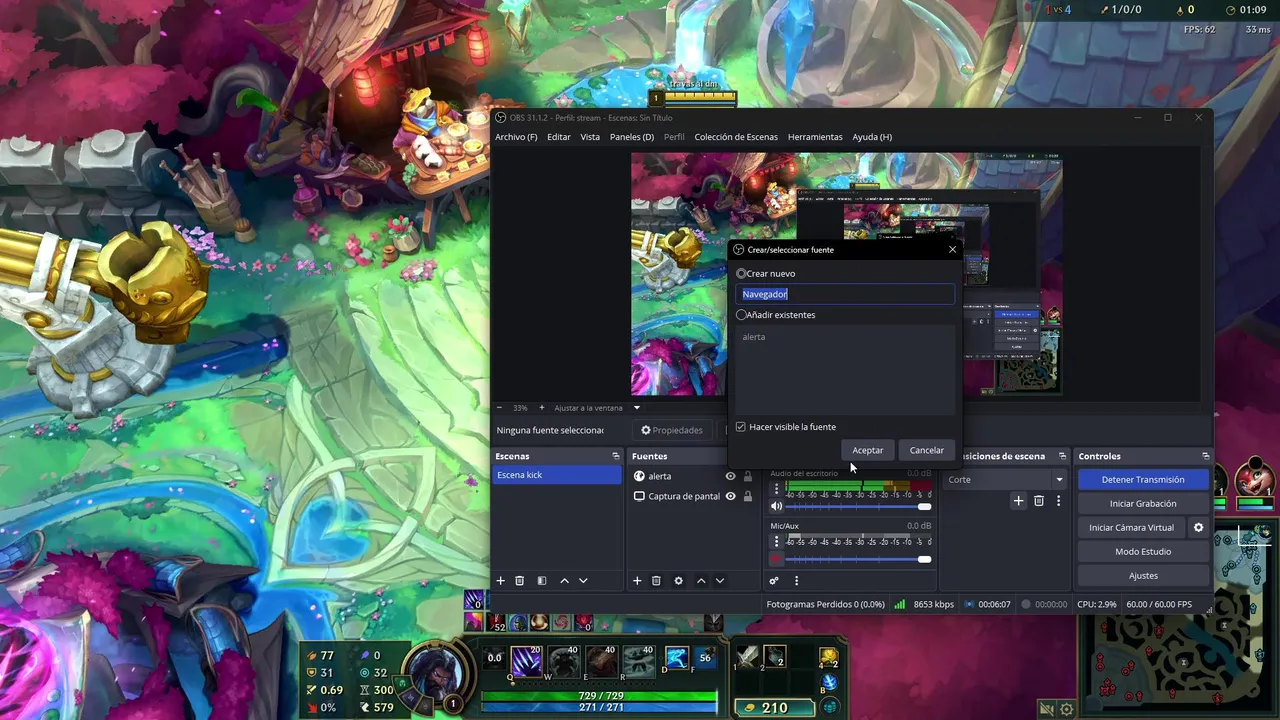
Task: Toggle lock on alerta source
Action: tap(747, 476)
